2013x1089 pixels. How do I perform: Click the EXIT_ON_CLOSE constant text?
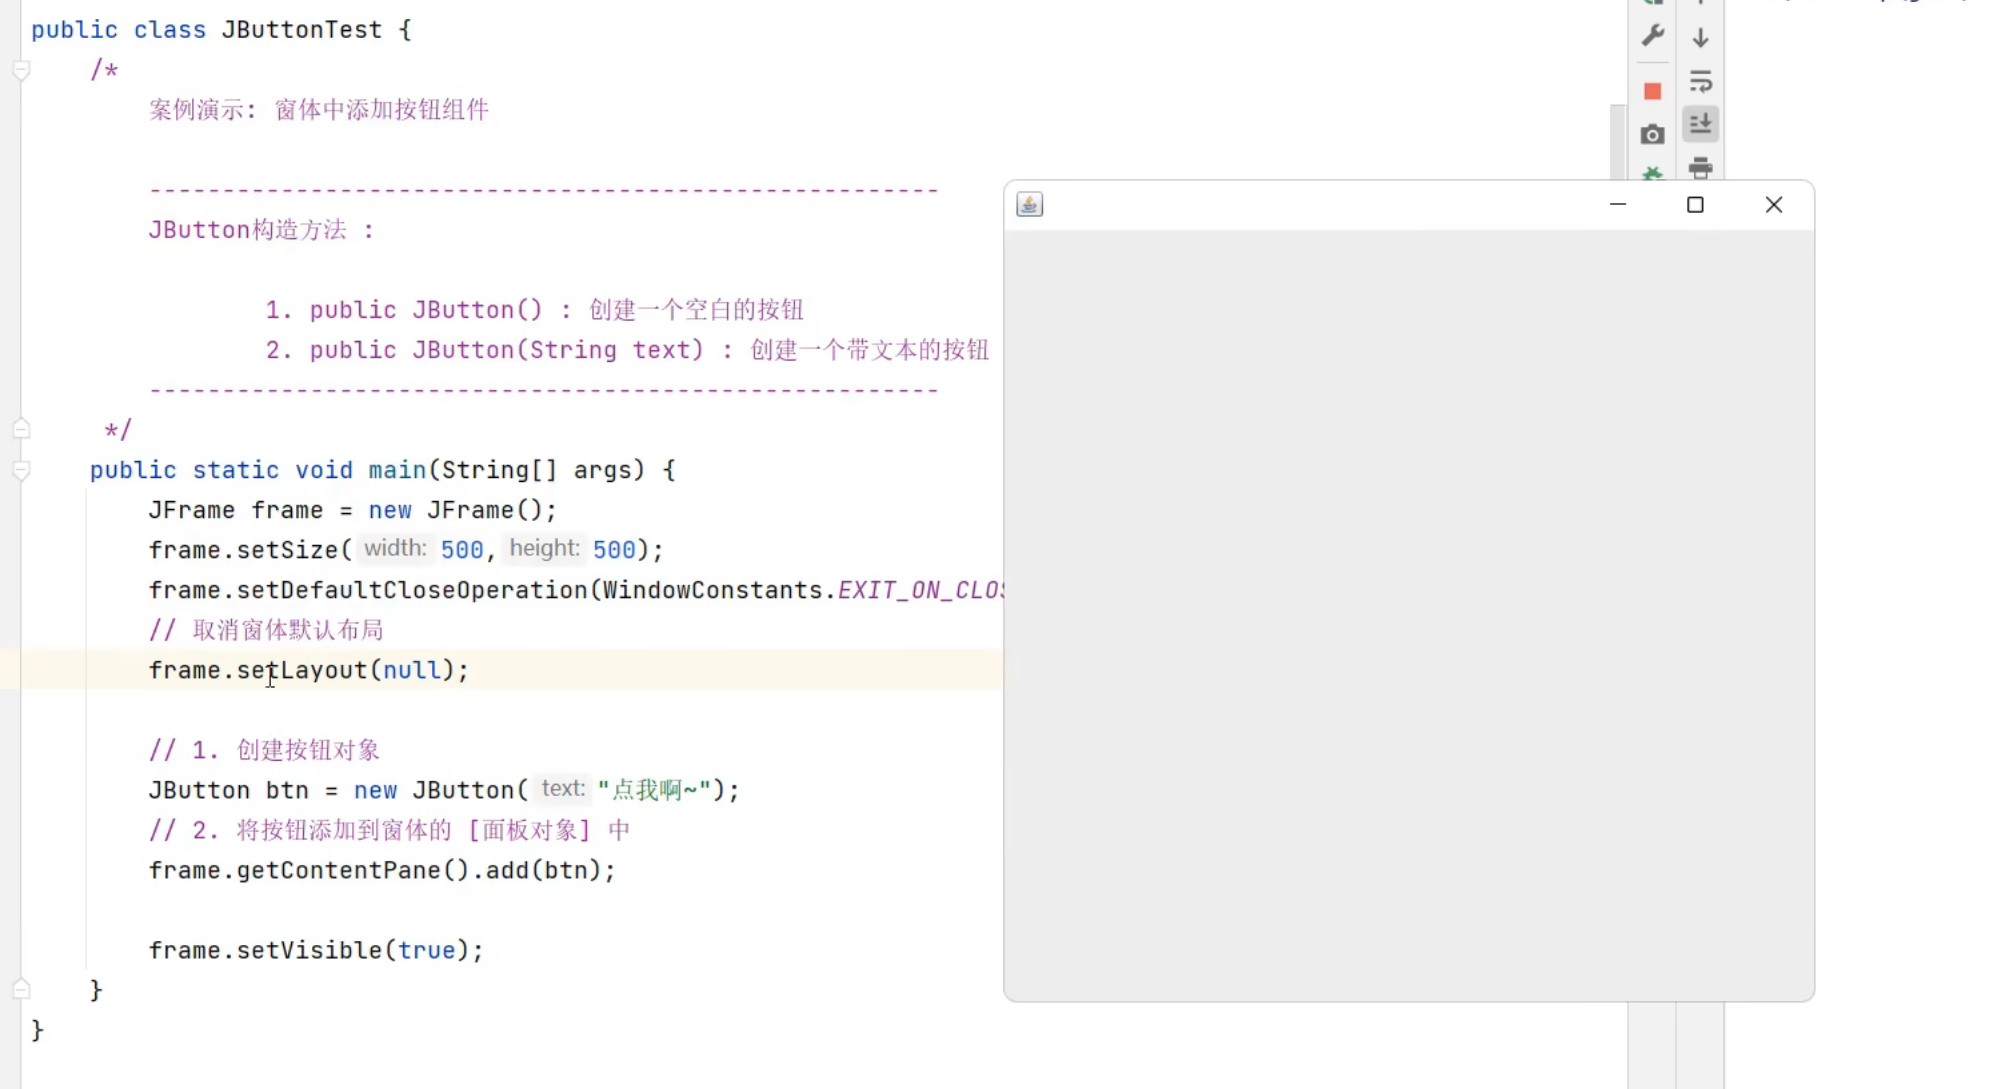[x=919, y=590]
